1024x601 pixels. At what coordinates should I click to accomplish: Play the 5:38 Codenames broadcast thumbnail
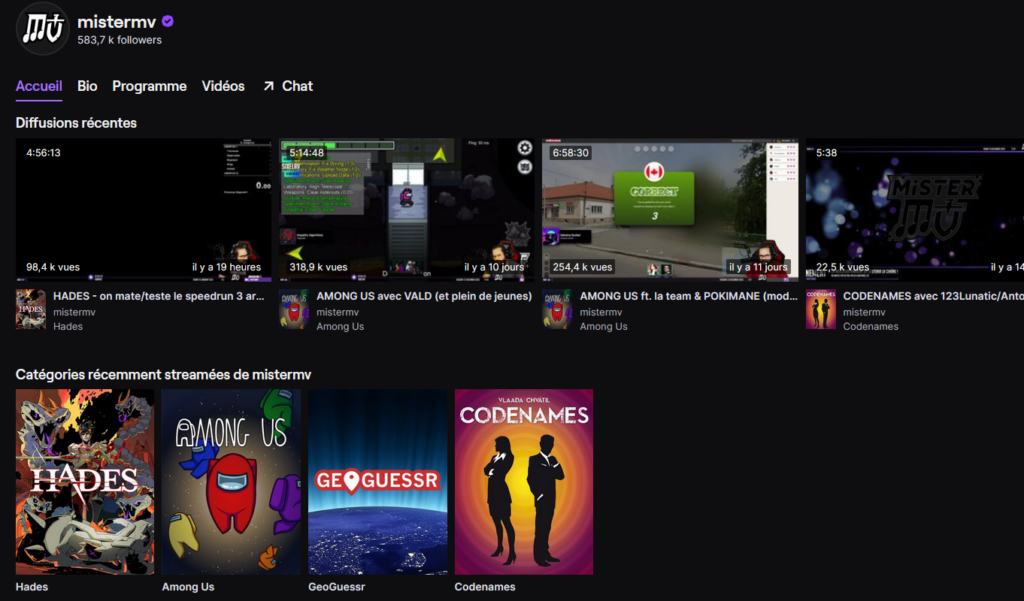[915, 210]
